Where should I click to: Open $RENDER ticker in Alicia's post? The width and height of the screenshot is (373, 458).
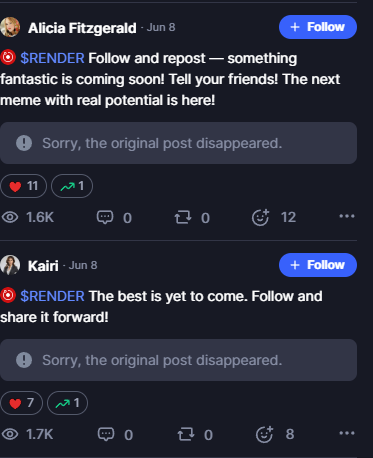52,58
